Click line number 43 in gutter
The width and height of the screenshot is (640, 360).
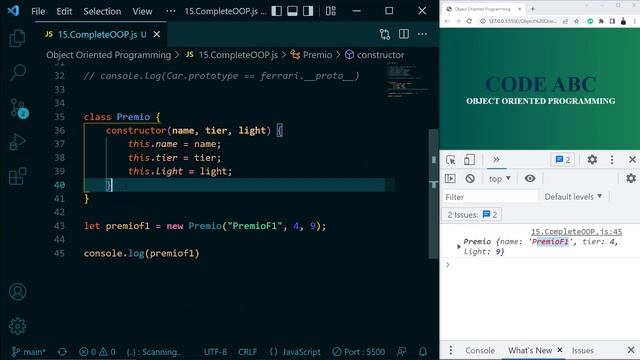tap(59, 226)
